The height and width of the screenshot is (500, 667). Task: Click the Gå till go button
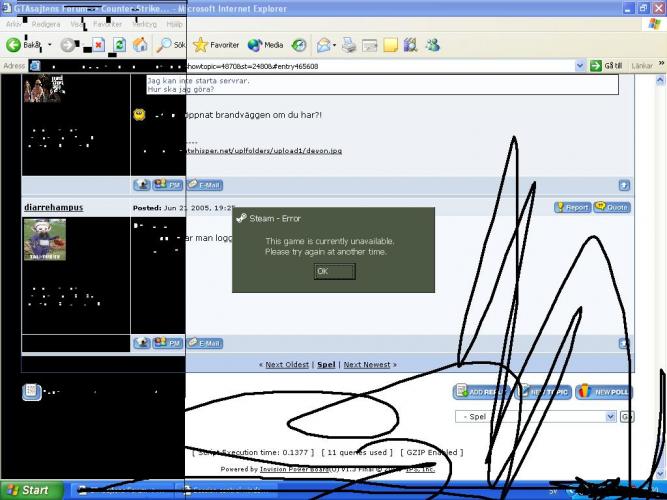[x=607, y=66]
